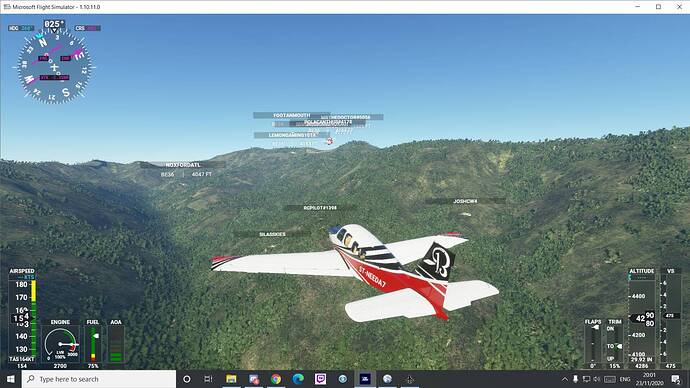Click the altitude tape scale
Image resolution: width=690 pixels, height=388 pixels.
[642, 318]
